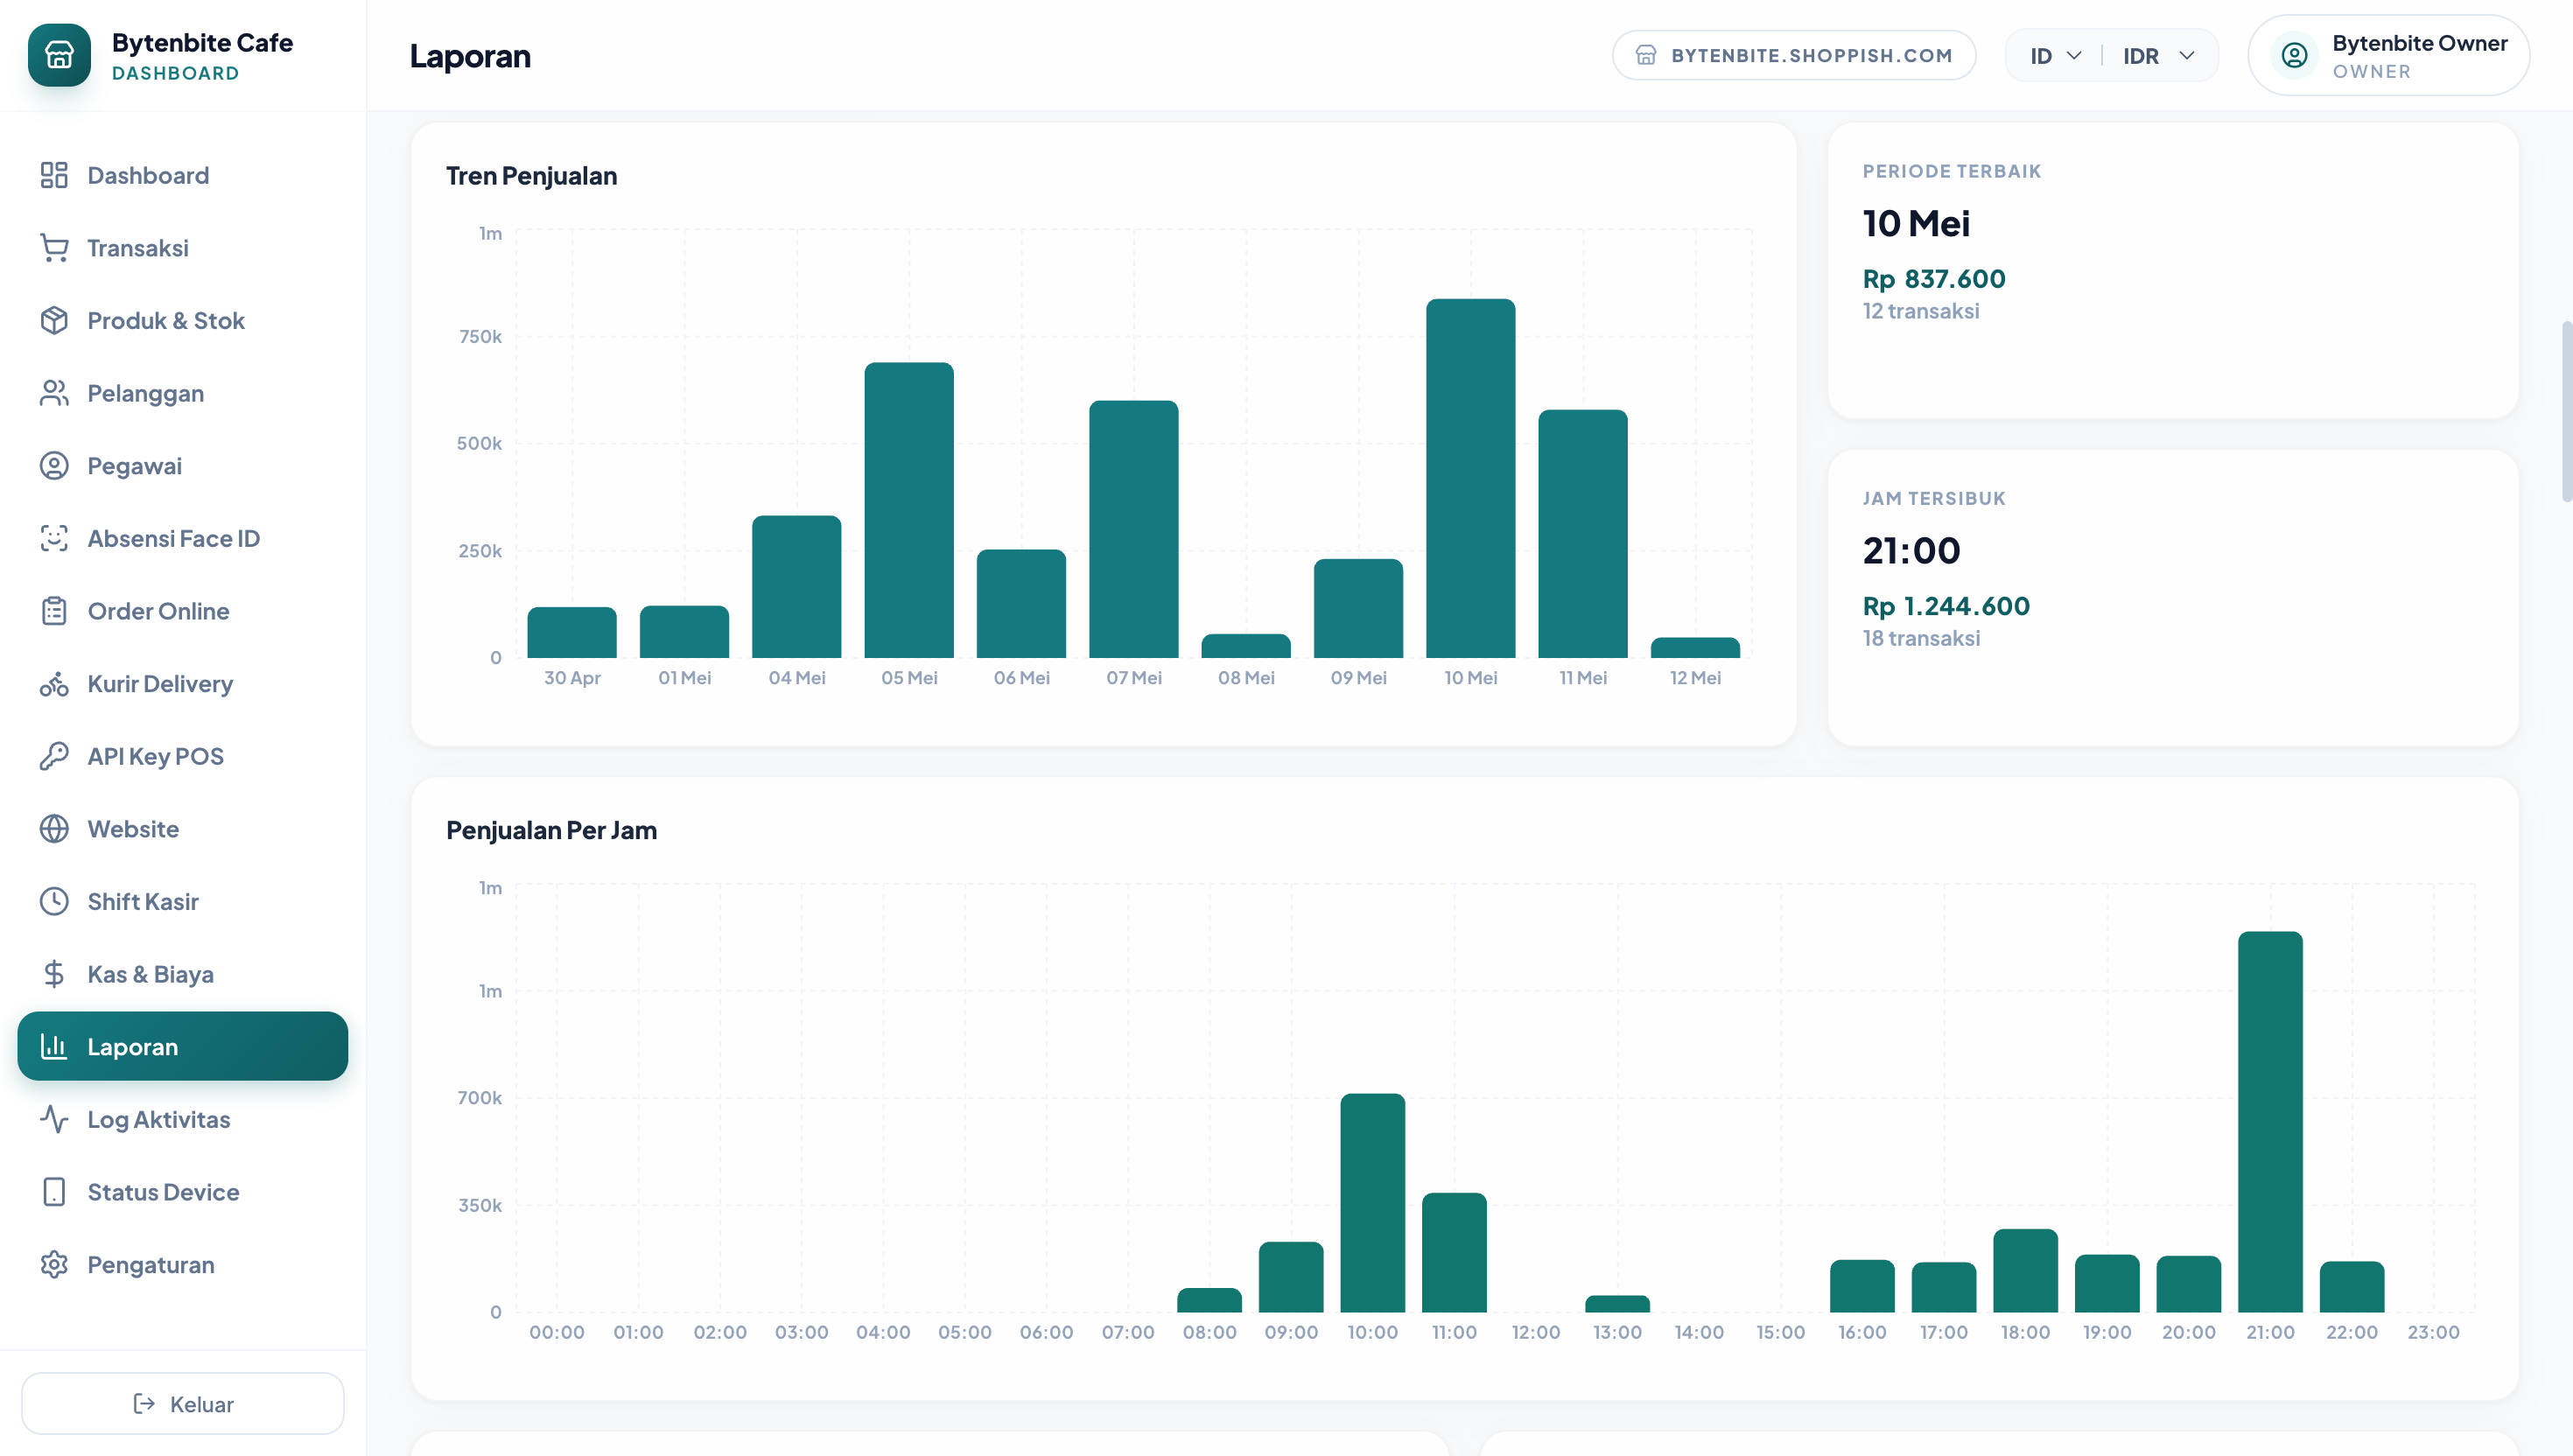The image size is (2573, 1456).
Task: Click the 21:00 bar in Penjualan Per Jam
Action: [x=2270, y=1121]
